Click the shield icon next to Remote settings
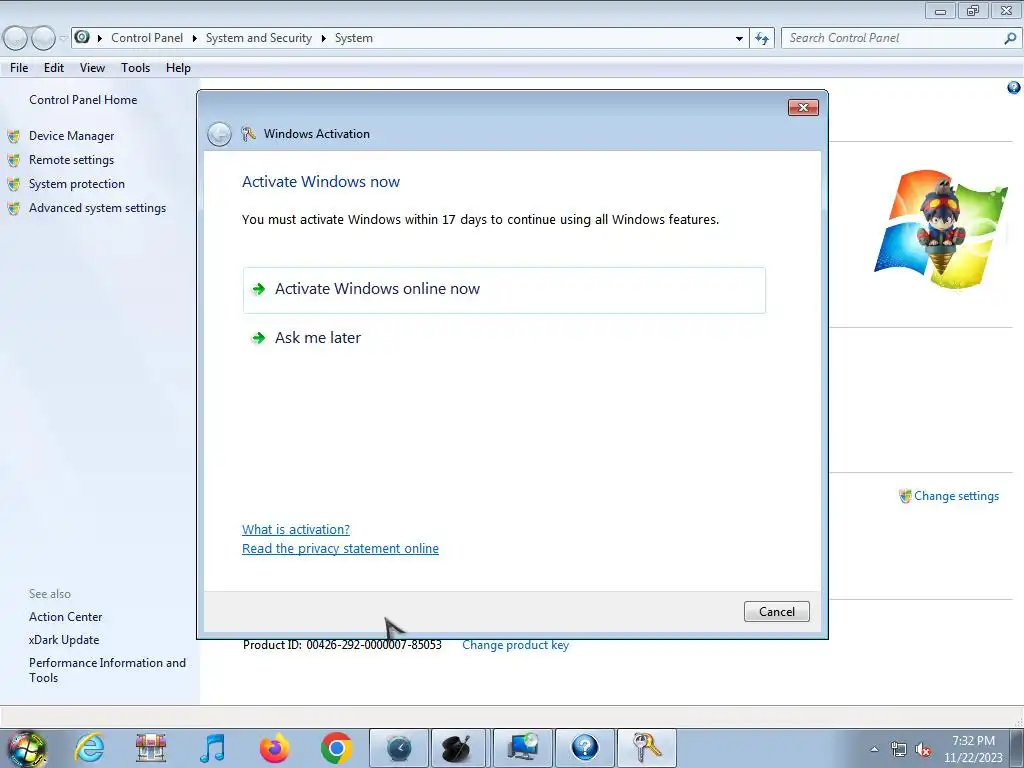Viewport: 1024px width, 768px height. click(14, 161)
